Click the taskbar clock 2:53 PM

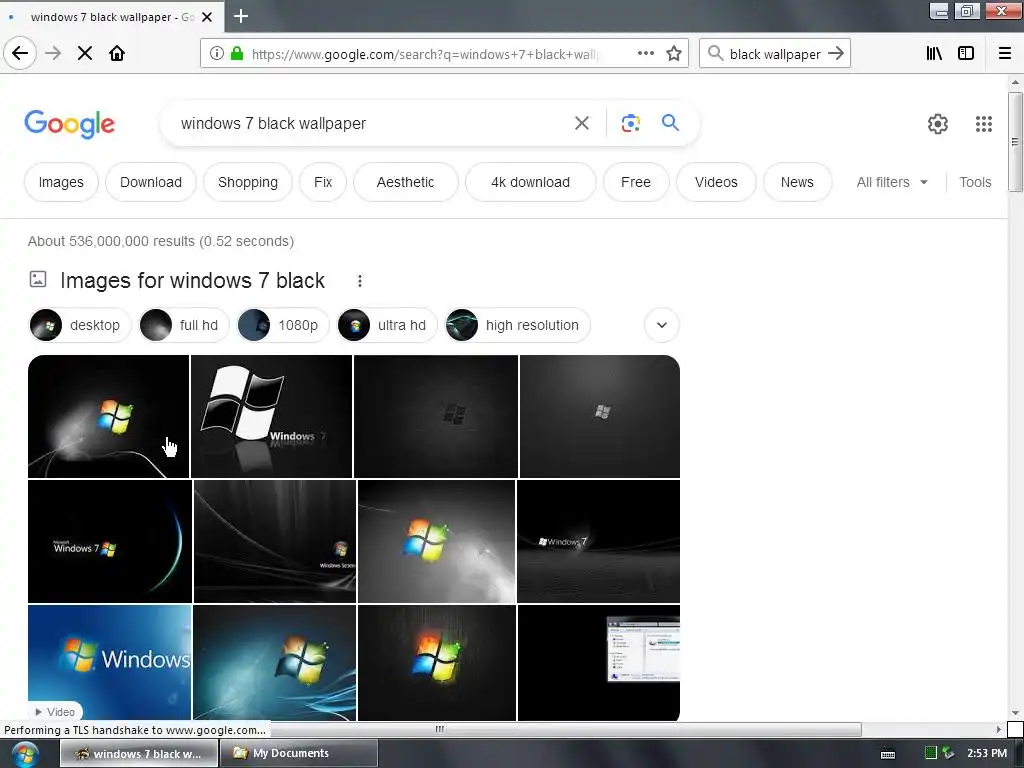(x=987, y=753)
